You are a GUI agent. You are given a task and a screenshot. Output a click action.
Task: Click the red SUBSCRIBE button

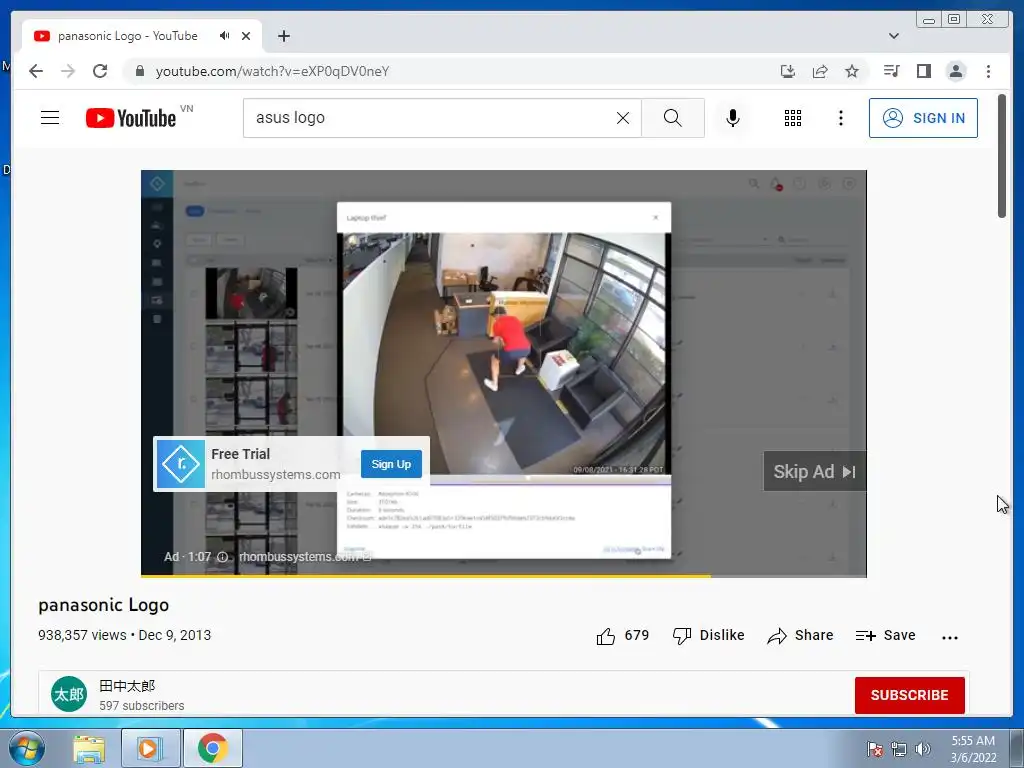click(x=910, y=695)
